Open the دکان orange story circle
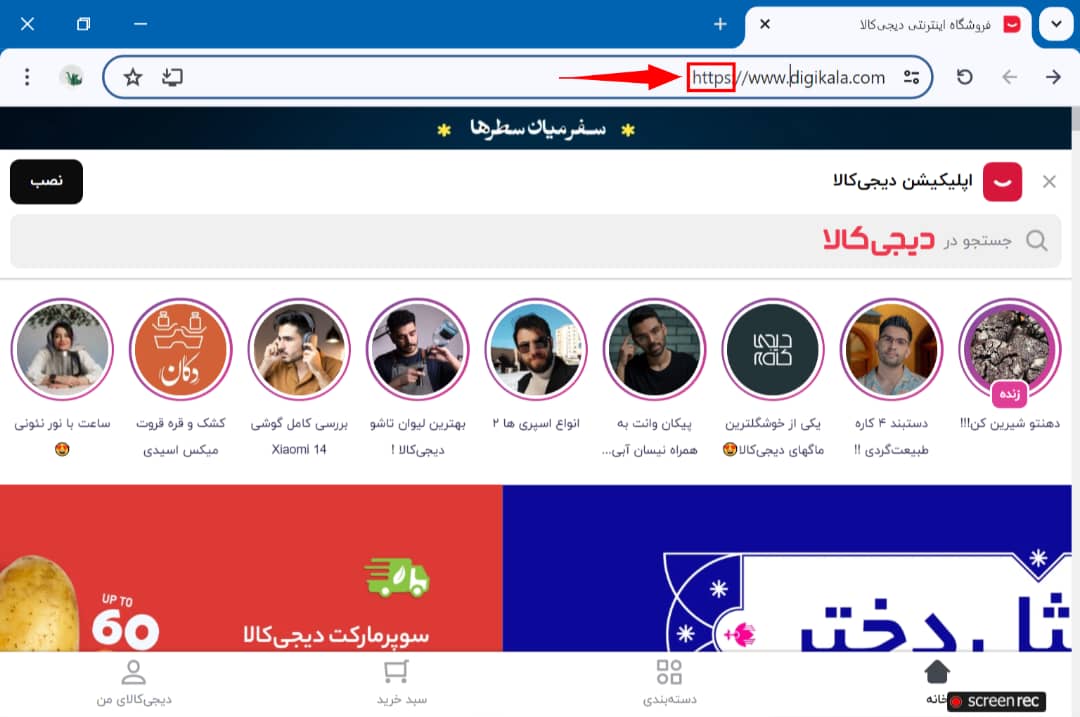This screenshot has height=717, width=1080. click(181, 350)
